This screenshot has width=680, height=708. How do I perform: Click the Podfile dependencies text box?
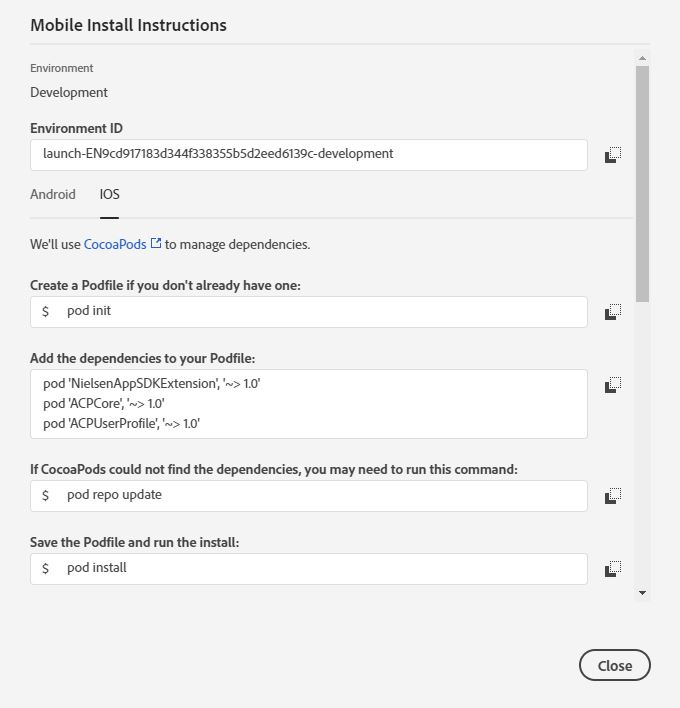tap(309, 404)
